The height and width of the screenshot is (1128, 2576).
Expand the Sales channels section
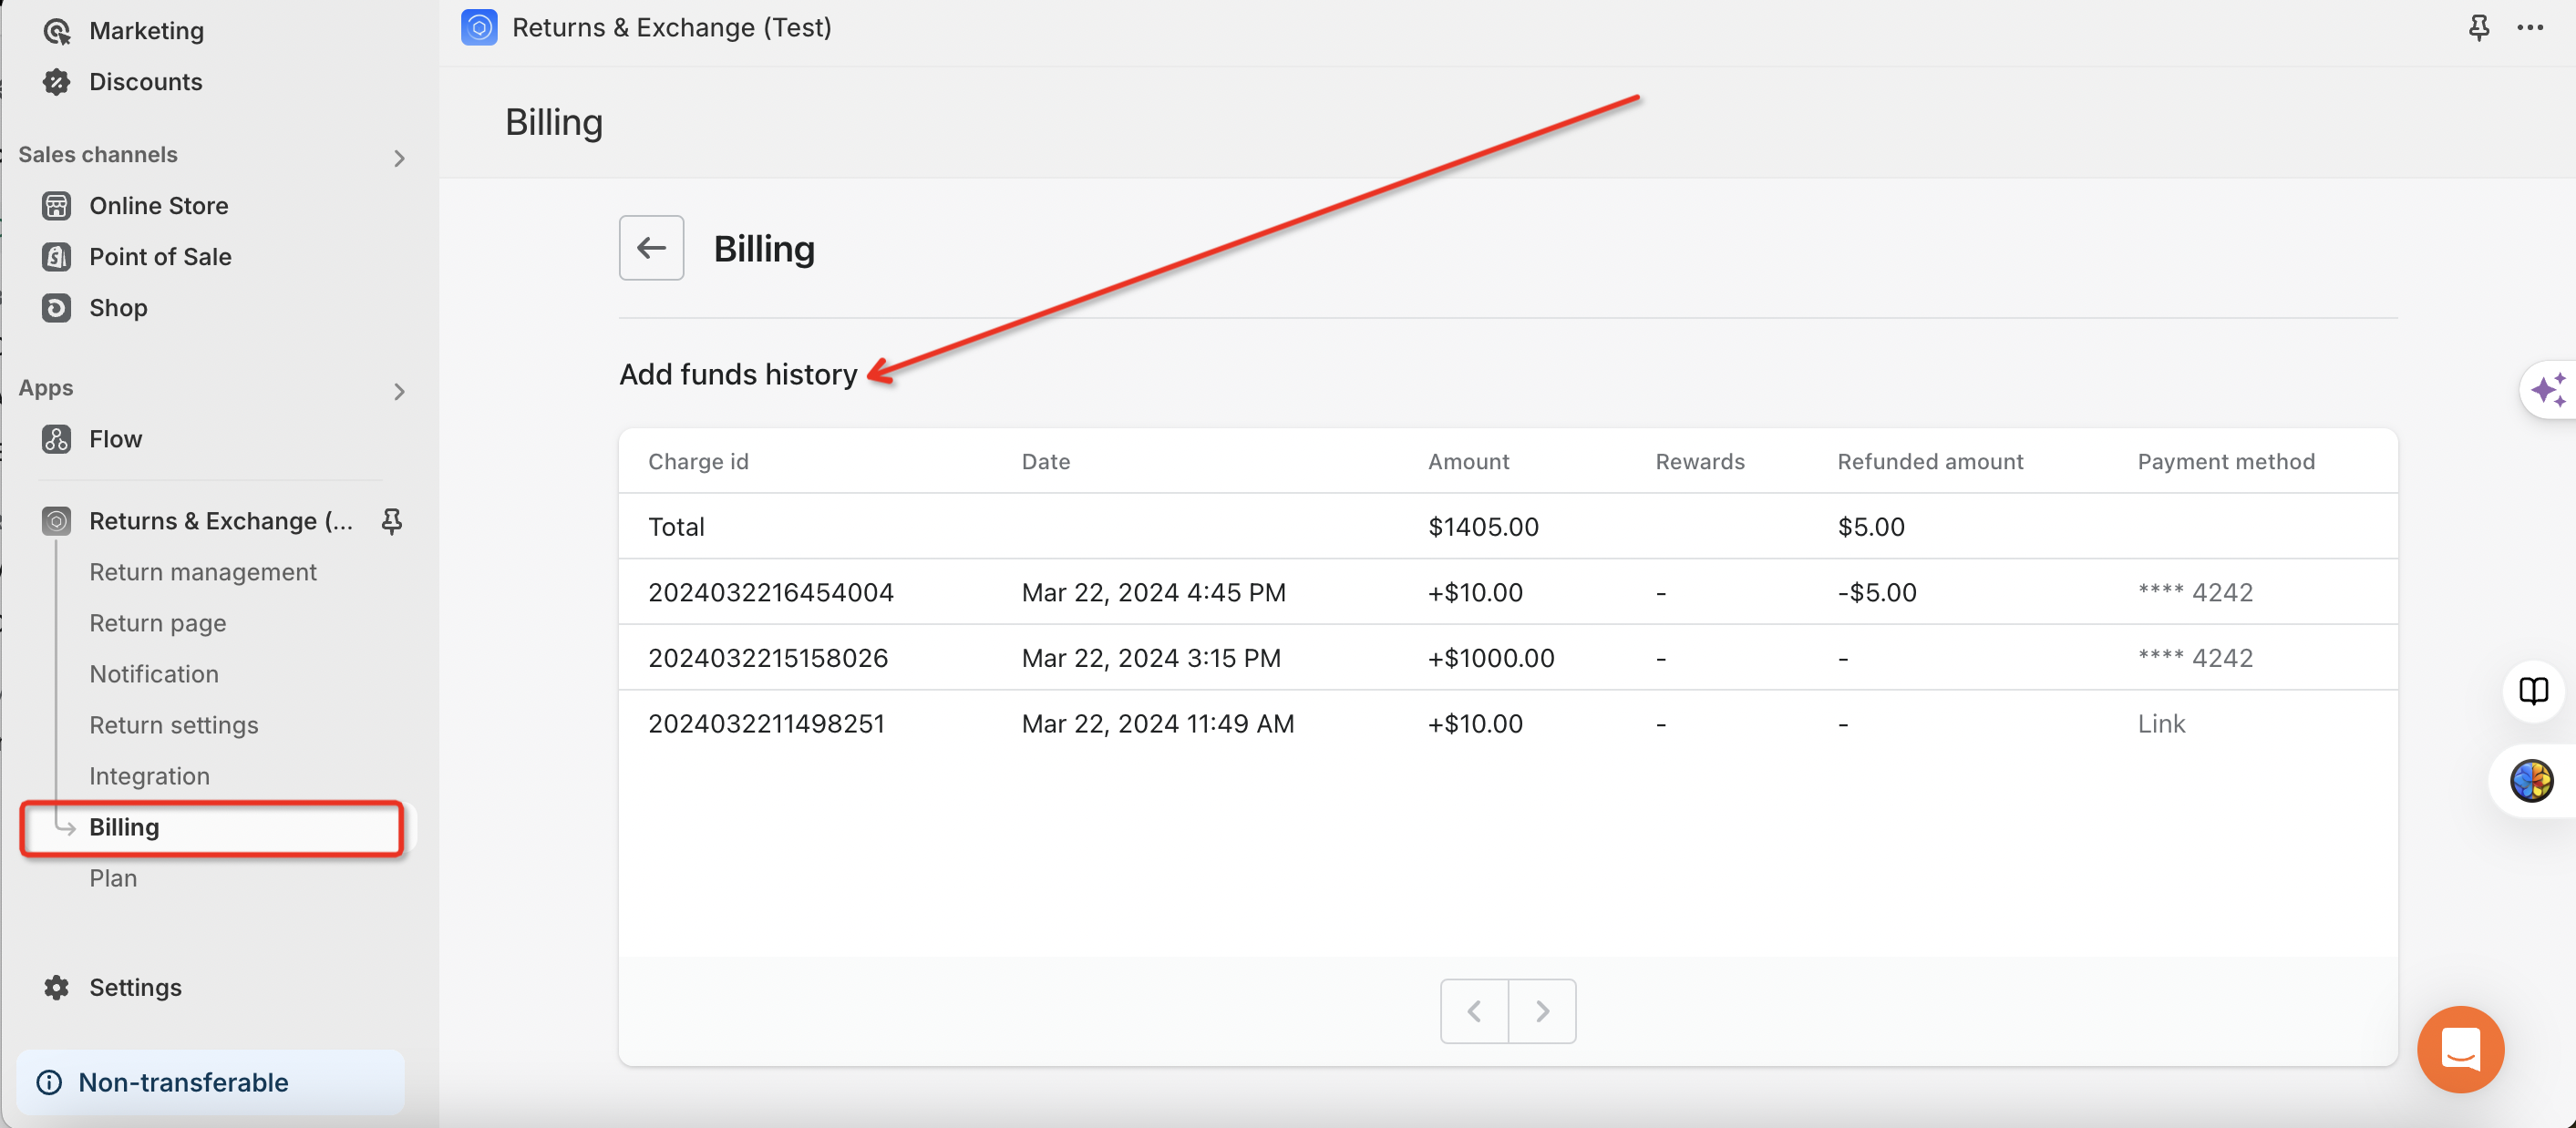click(399, 158)
